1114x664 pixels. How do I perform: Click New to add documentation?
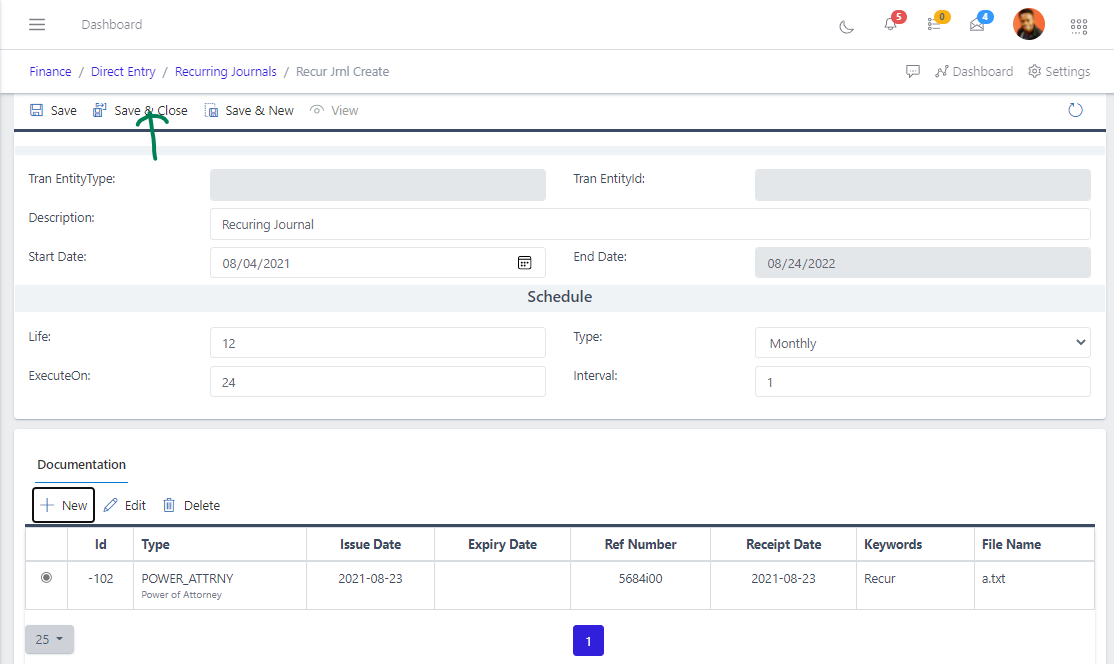point(64,506)
